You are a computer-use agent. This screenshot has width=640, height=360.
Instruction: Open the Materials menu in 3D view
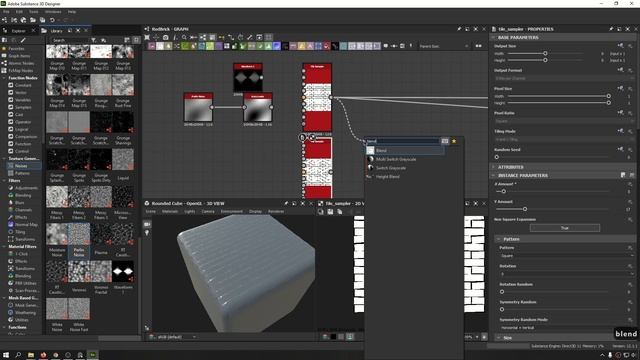[x=170, y=211]
